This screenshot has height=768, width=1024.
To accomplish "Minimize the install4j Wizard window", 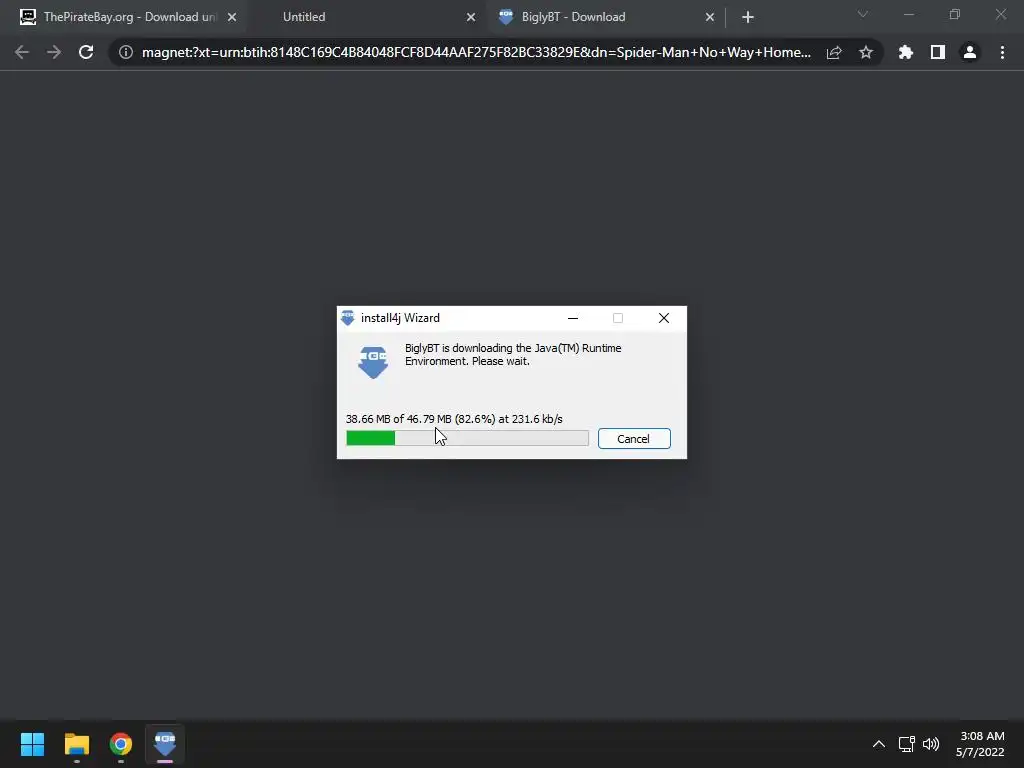I will pos(573,318).
